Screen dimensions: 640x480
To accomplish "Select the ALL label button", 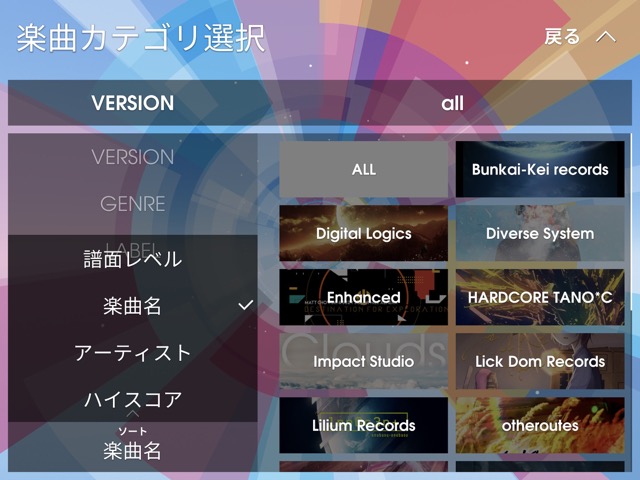I will pyautogui.click(x=364, y=169).
